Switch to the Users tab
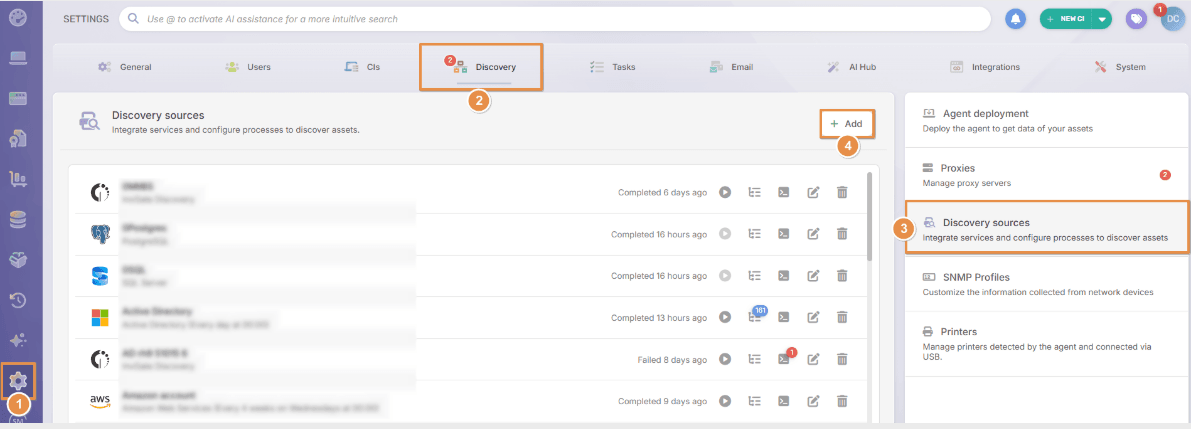The image size is (1191, 429). 248,67
